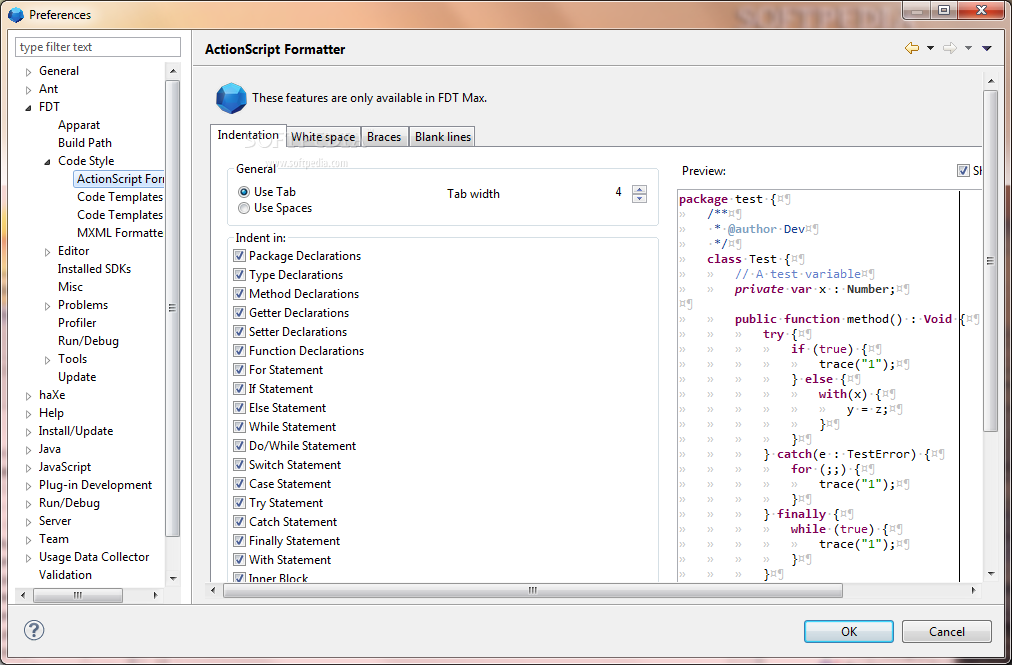Expand the Java tree node

point(28,449)
